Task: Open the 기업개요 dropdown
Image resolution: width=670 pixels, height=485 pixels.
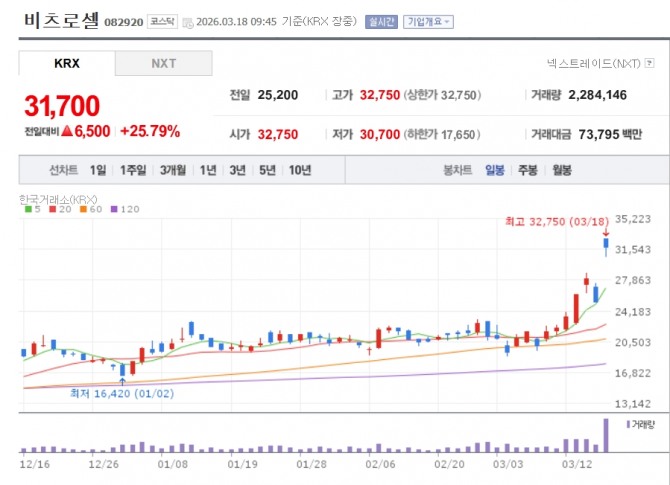Action: (x=428, y=22)
